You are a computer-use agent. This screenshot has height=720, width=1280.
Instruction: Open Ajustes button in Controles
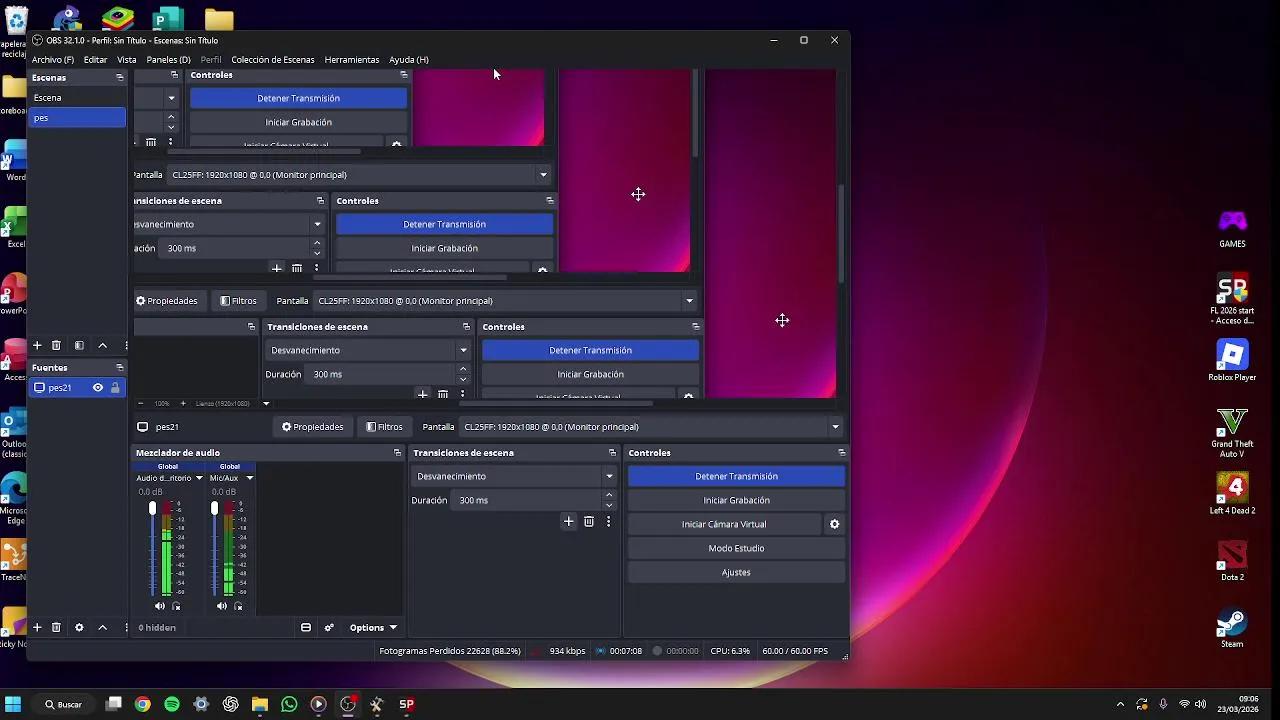coord(736,572)
